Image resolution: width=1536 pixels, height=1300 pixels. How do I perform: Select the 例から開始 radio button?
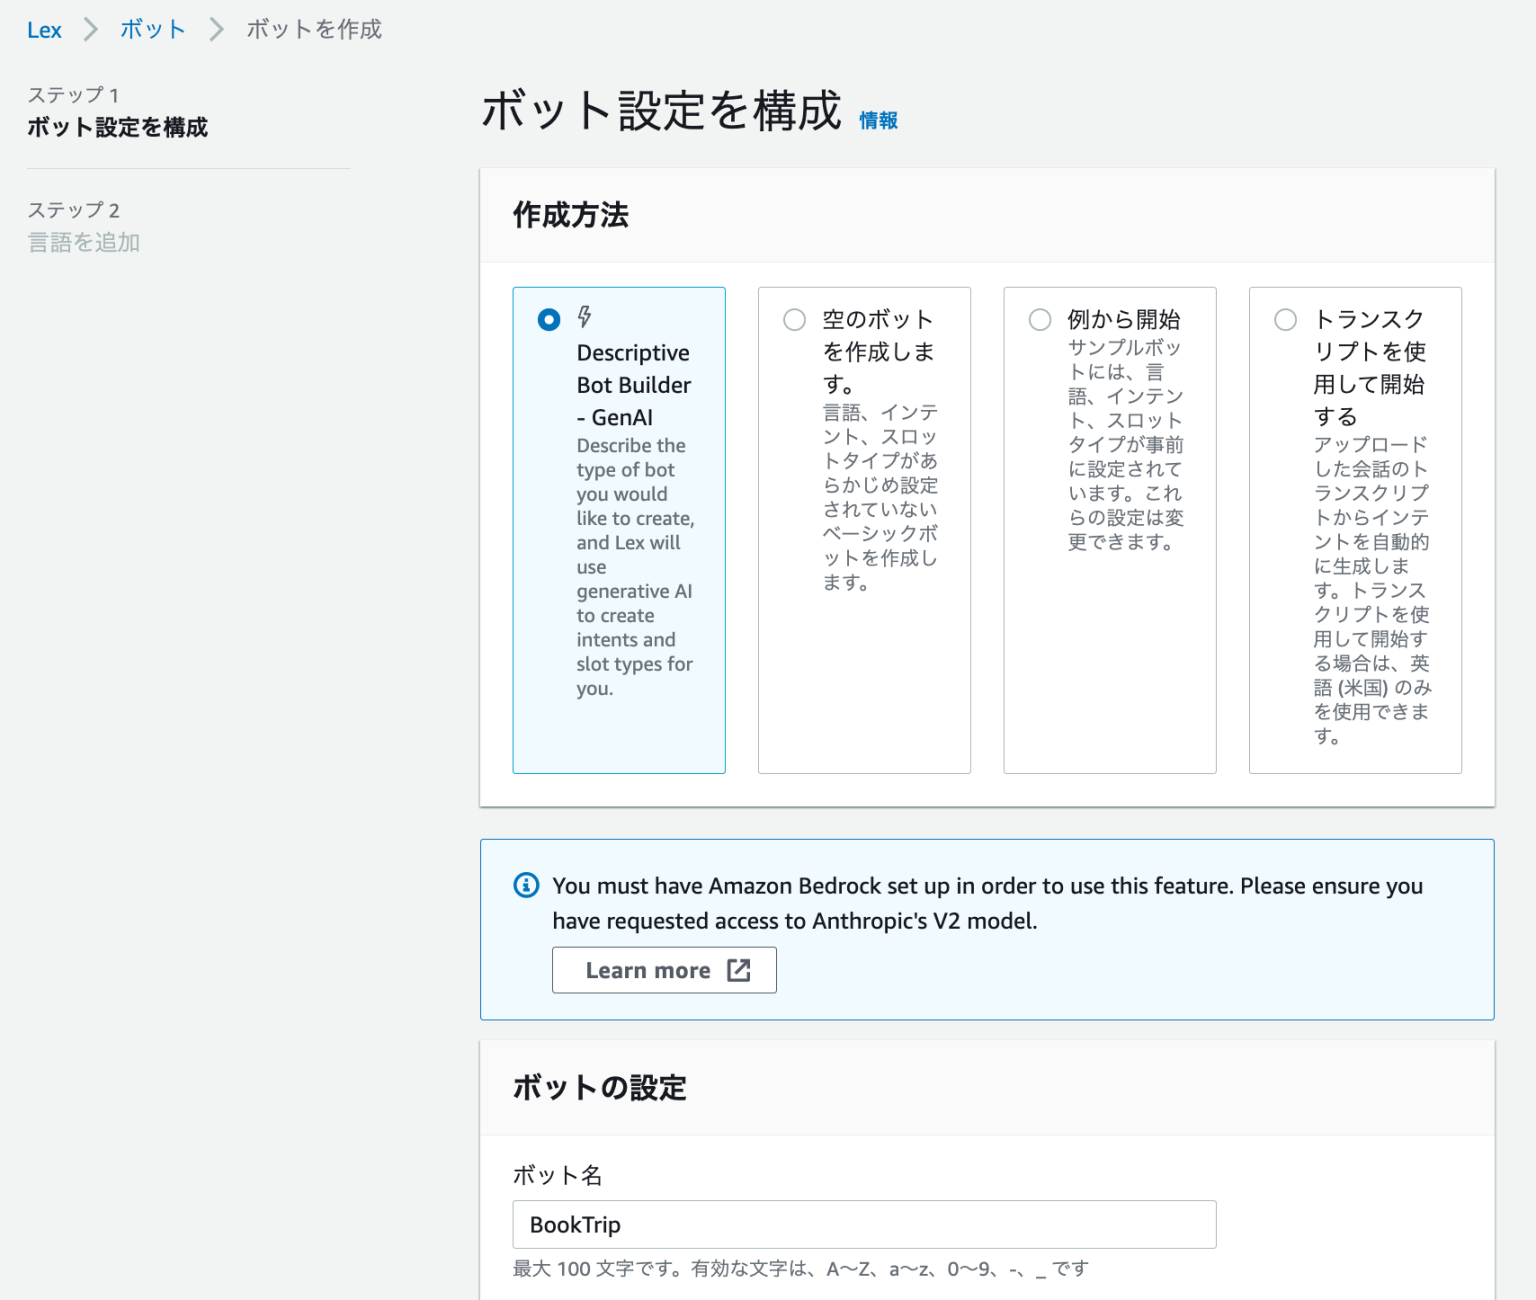[x=1040, y=320]
